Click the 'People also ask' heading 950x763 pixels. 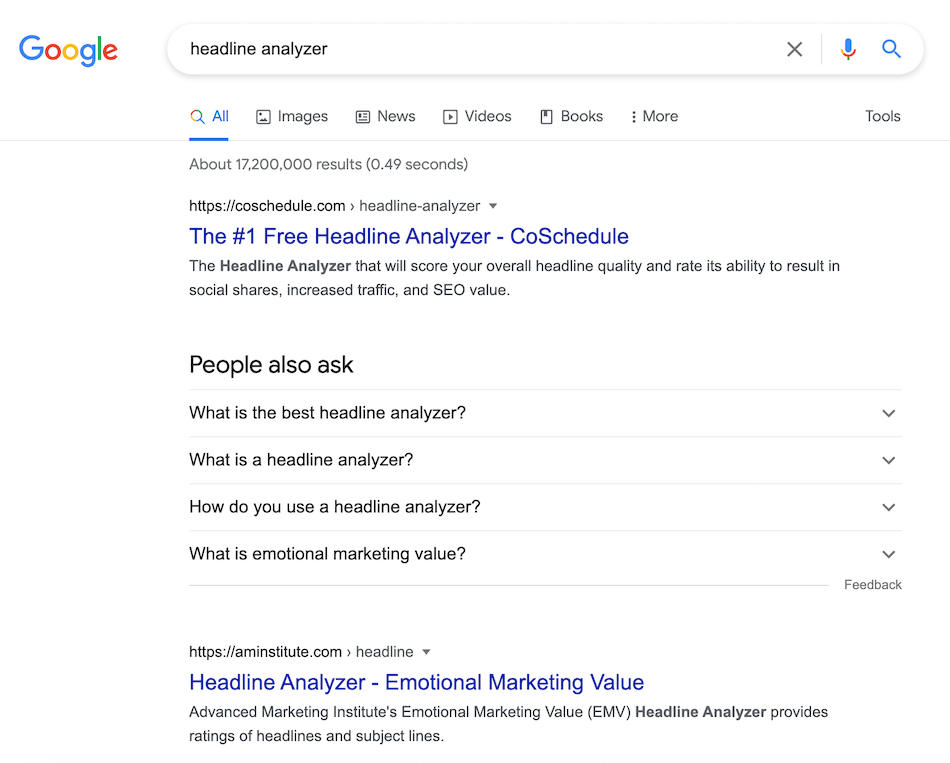click(271, 365)
